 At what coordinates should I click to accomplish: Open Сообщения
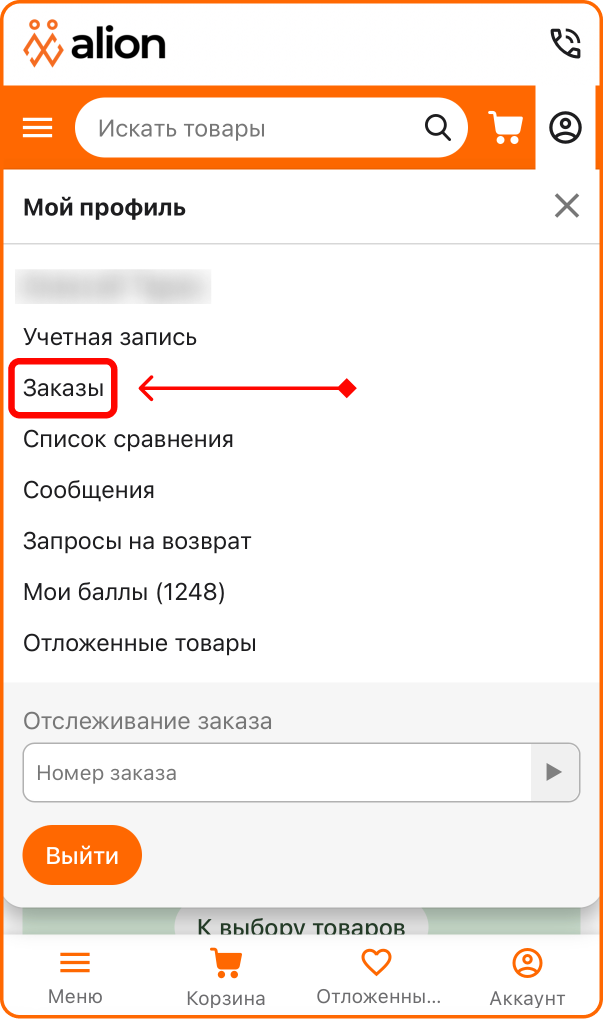[x=89, y=489]
